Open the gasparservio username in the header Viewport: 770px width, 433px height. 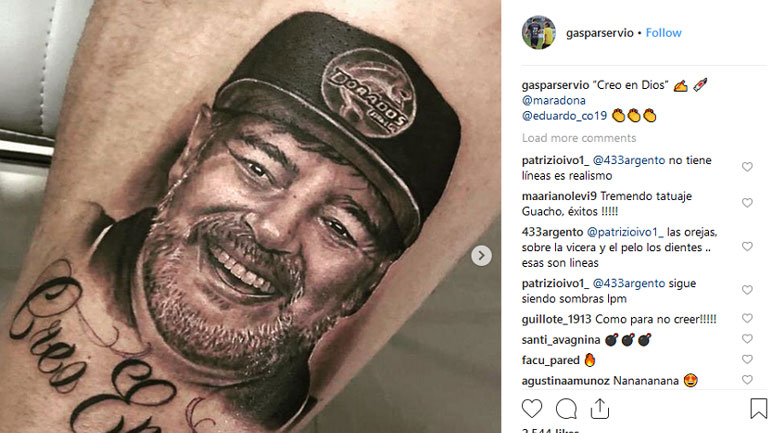pos(600,33)
